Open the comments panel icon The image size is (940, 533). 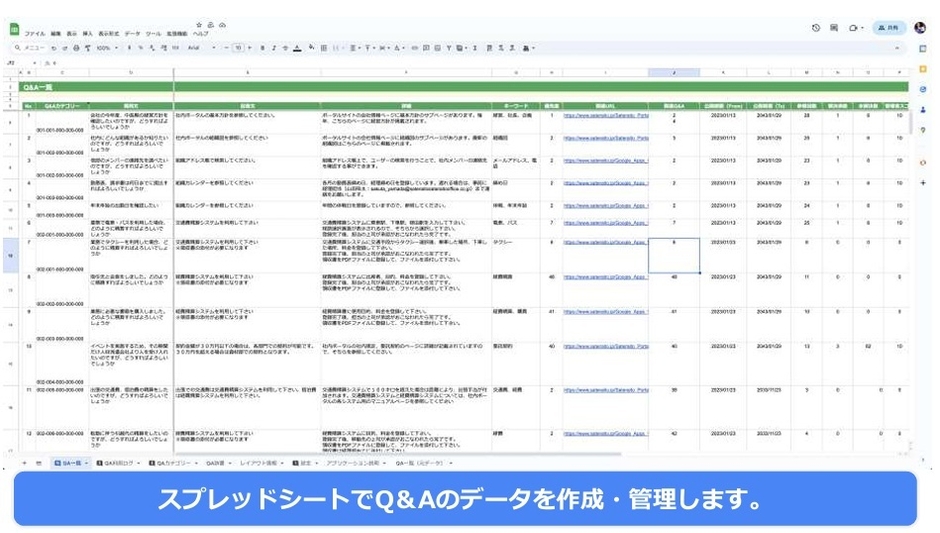(x=834, y=28)
